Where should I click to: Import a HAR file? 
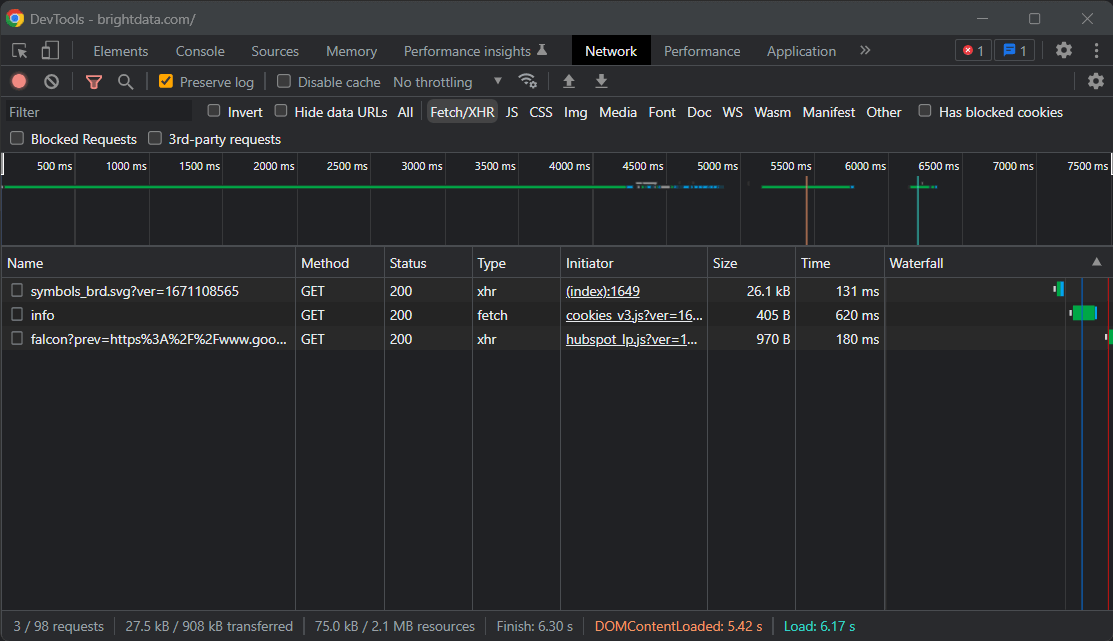click(569, 81)
